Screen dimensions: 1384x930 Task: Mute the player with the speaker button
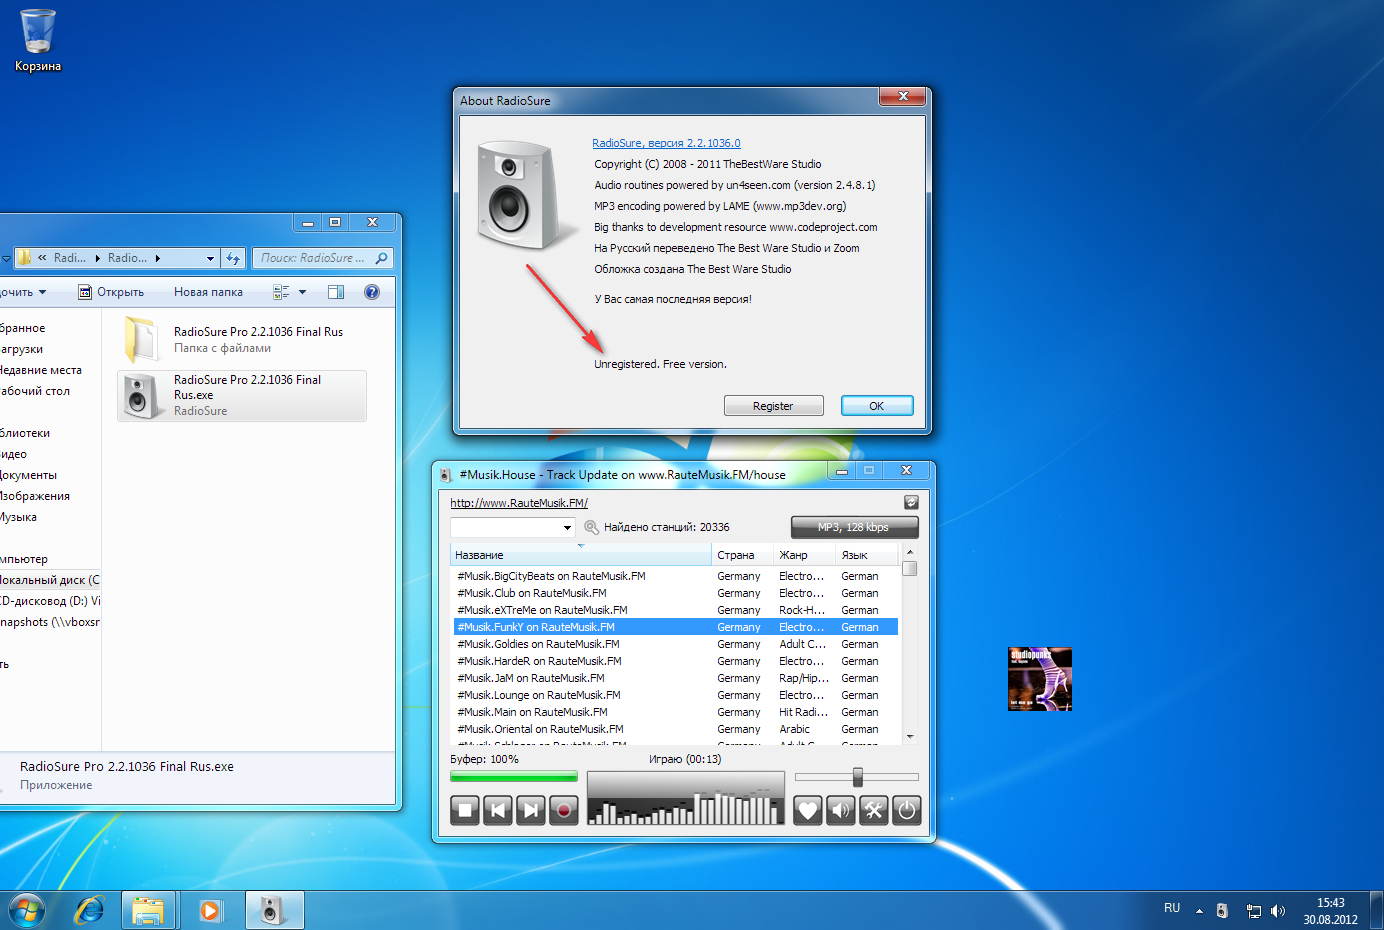841,810
